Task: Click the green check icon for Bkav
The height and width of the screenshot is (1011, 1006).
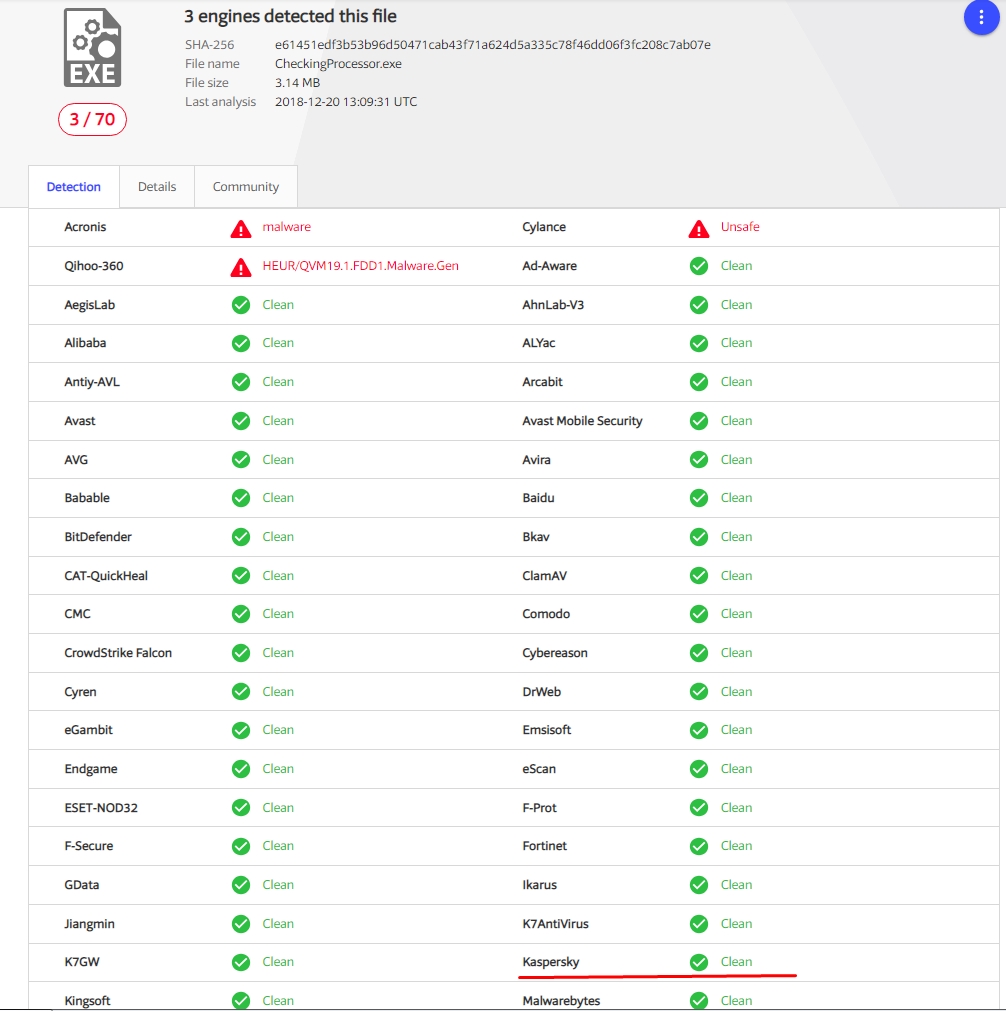Action: (x=699, y=537)
